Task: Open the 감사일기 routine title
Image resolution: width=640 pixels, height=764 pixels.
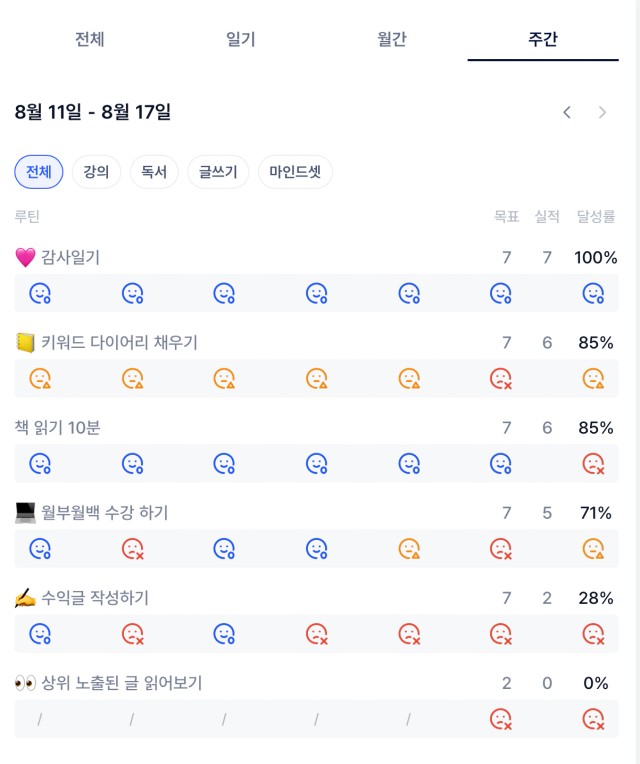Action: point(70,257)
